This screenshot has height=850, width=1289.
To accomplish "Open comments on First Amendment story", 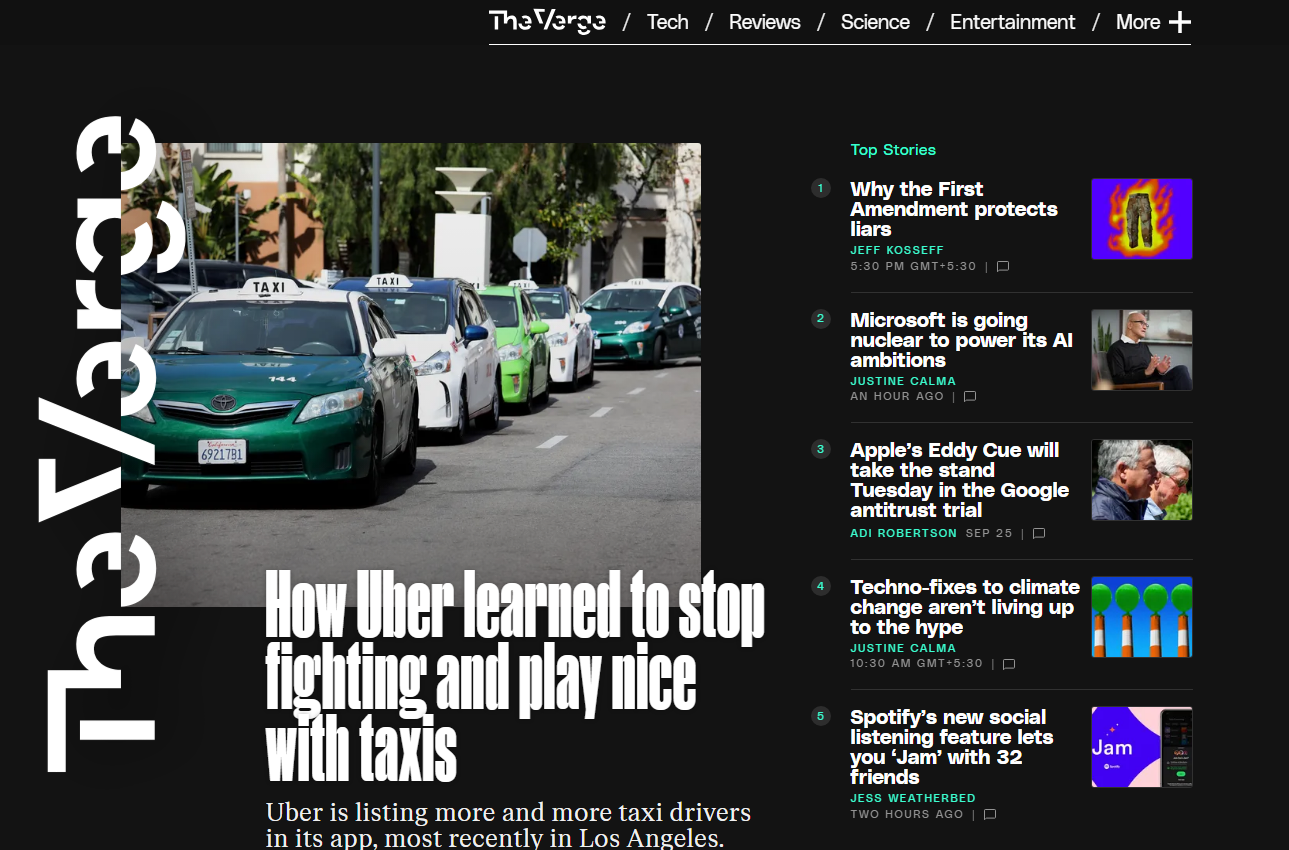I will [1002, 267].
